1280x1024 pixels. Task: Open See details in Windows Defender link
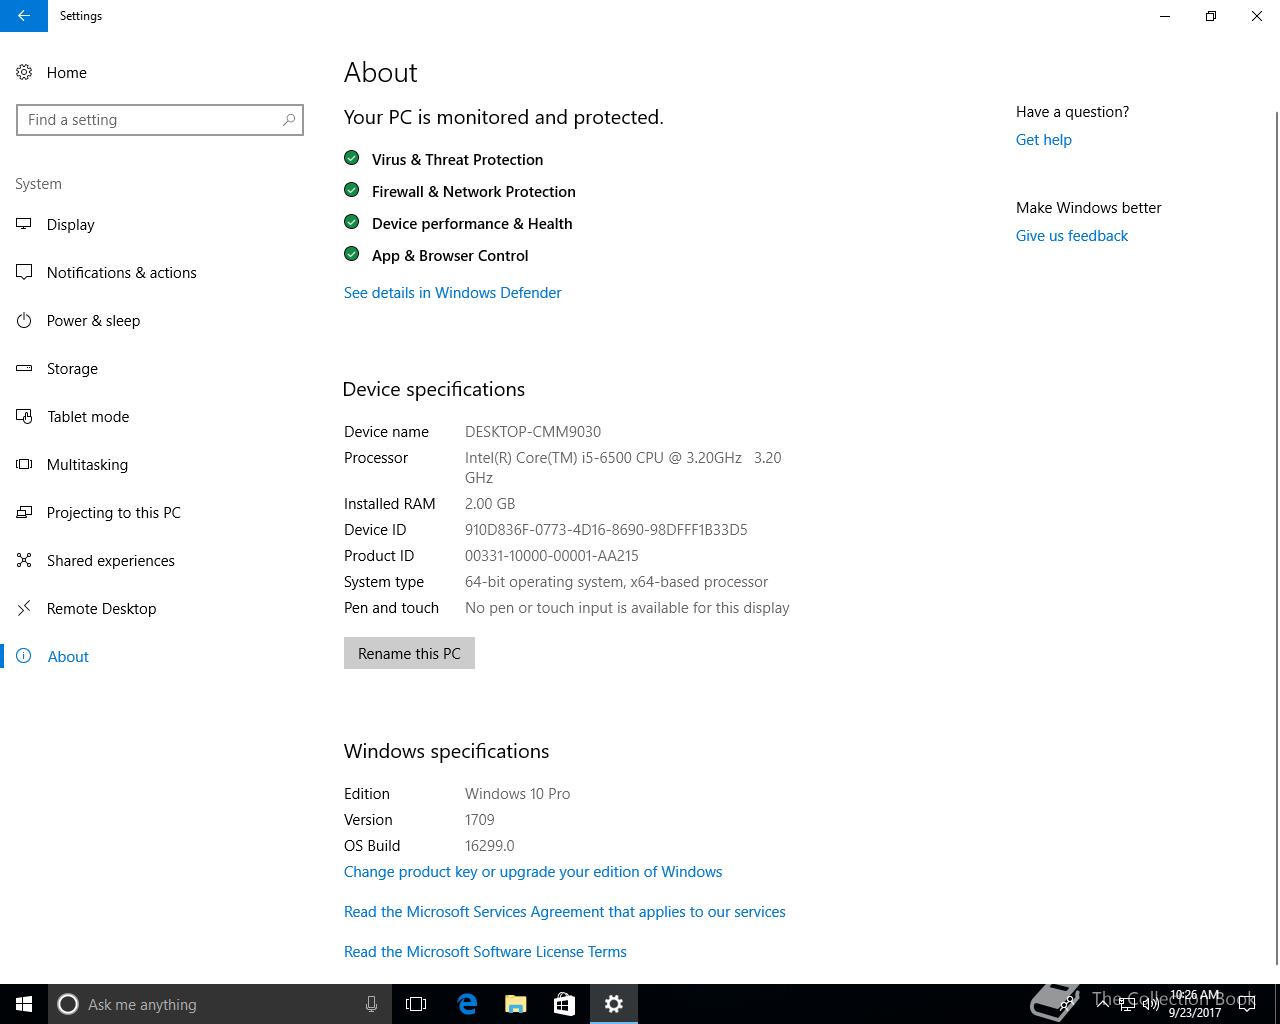[452, 293]
